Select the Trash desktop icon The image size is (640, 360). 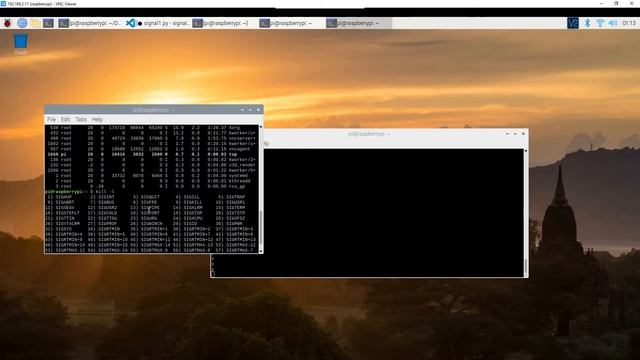click(20, 44)
